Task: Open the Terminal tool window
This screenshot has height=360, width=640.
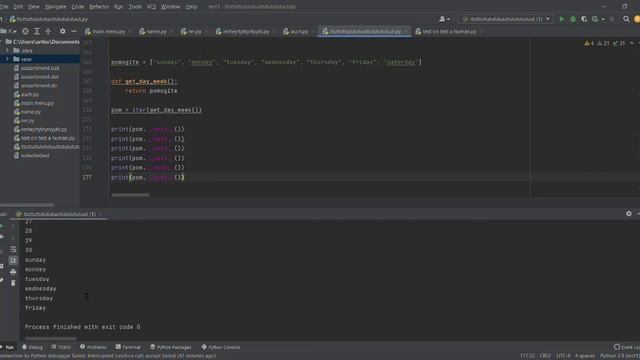Action: coord(128,347)
